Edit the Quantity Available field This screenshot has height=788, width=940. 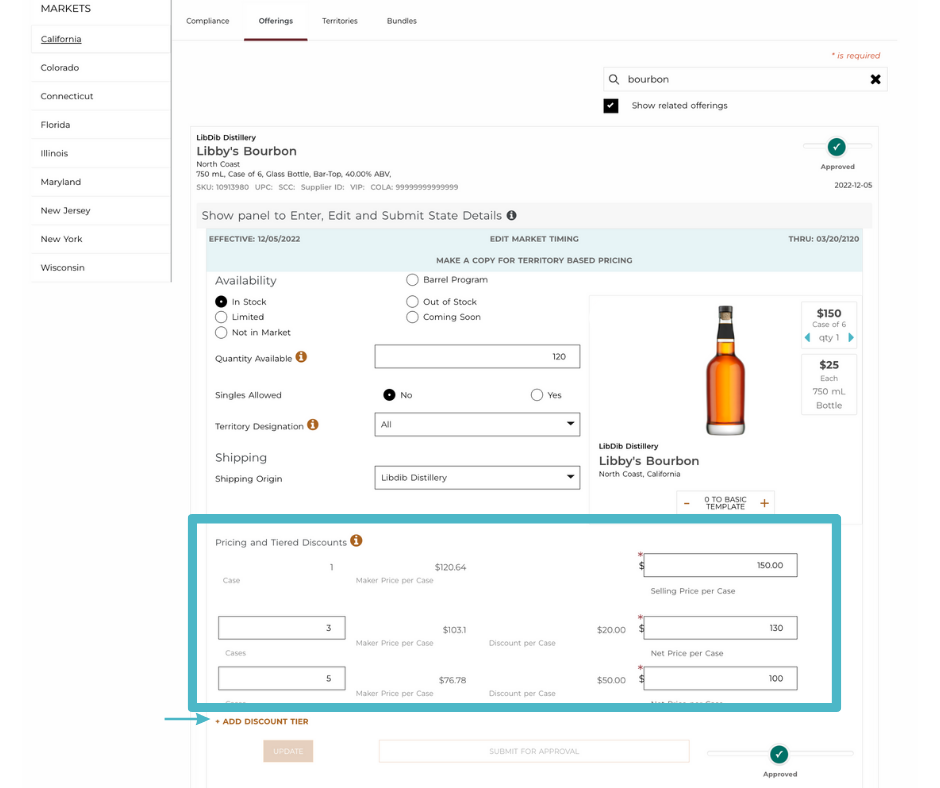pyautogui.click(x=477, y=357)
